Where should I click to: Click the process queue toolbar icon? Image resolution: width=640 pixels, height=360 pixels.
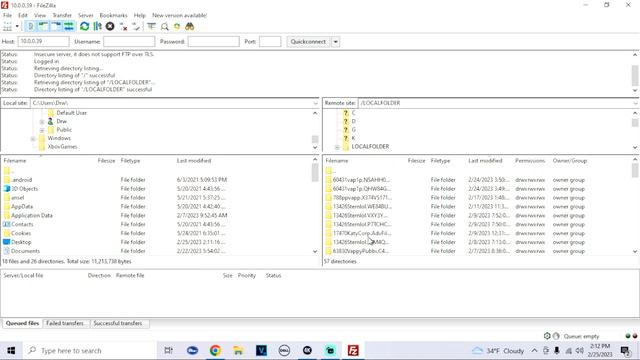[97, 27]
